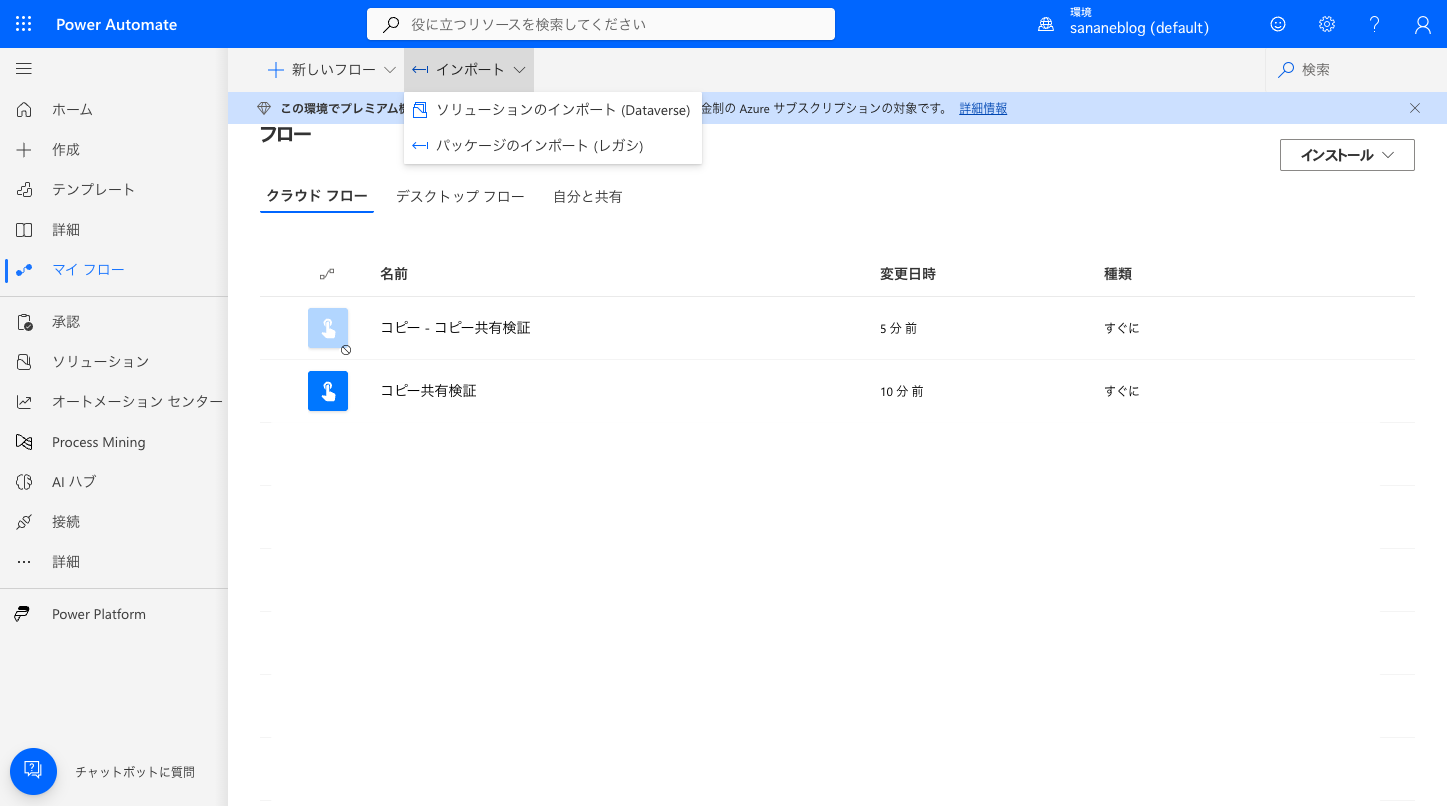Screen dimensions: 1447x806
Task: Click the magnifier icon in the 検索 field
Action: [x=1286, y=70]
